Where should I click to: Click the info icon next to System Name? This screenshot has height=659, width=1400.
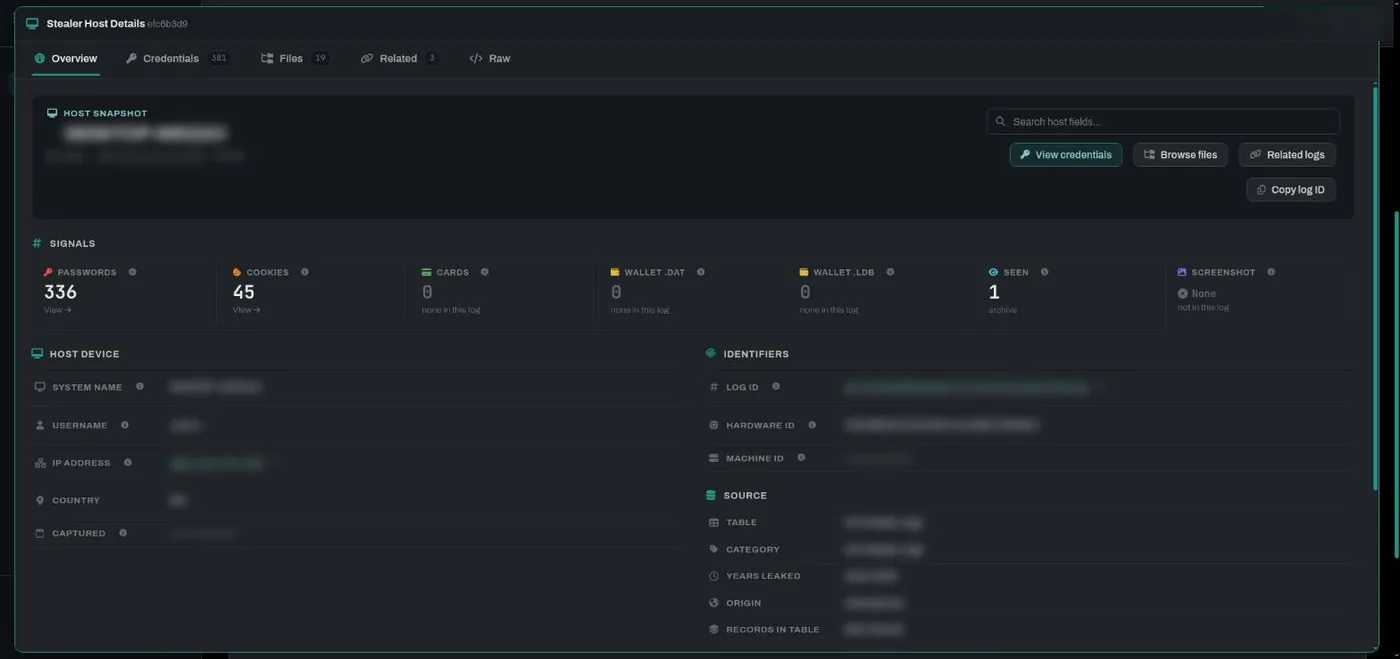[x=139, y=386]
